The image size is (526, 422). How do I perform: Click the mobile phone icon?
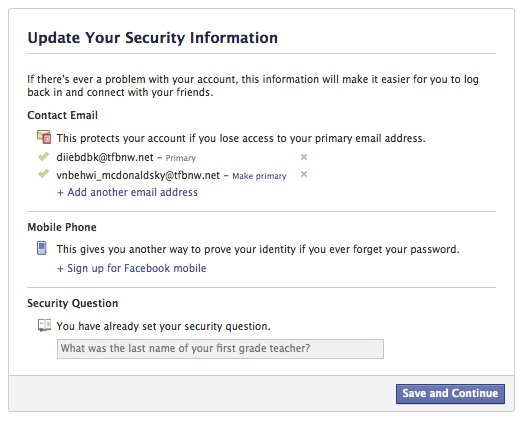tap(42, 248)
